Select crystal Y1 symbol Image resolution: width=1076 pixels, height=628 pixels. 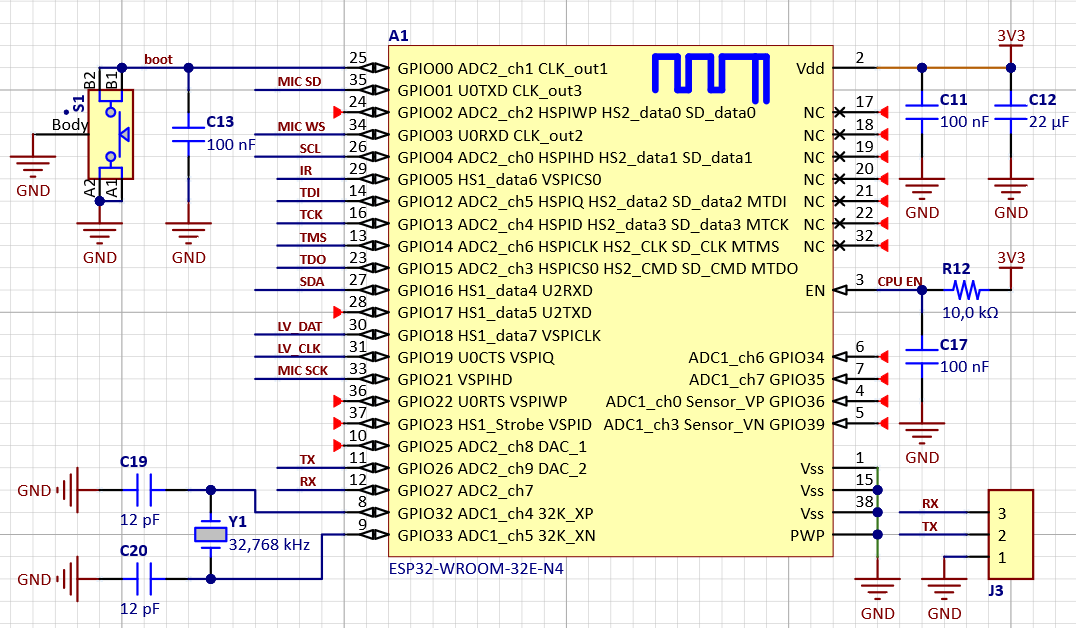point(211,535)
